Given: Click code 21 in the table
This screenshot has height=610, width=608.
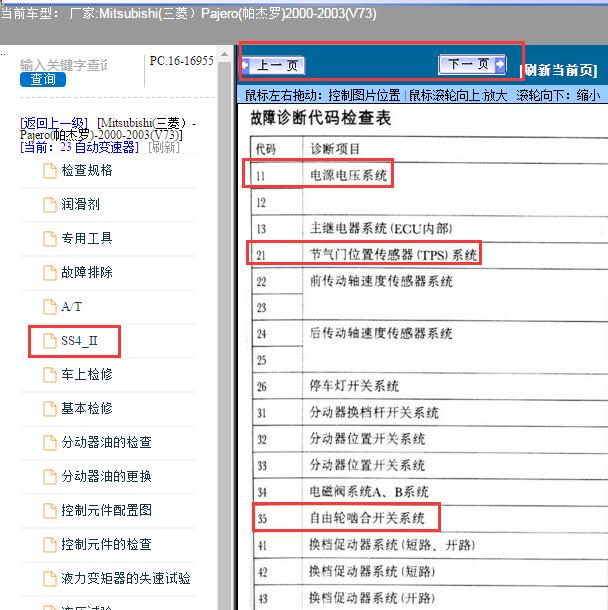Looking at the screenshot, I should 261,256.
